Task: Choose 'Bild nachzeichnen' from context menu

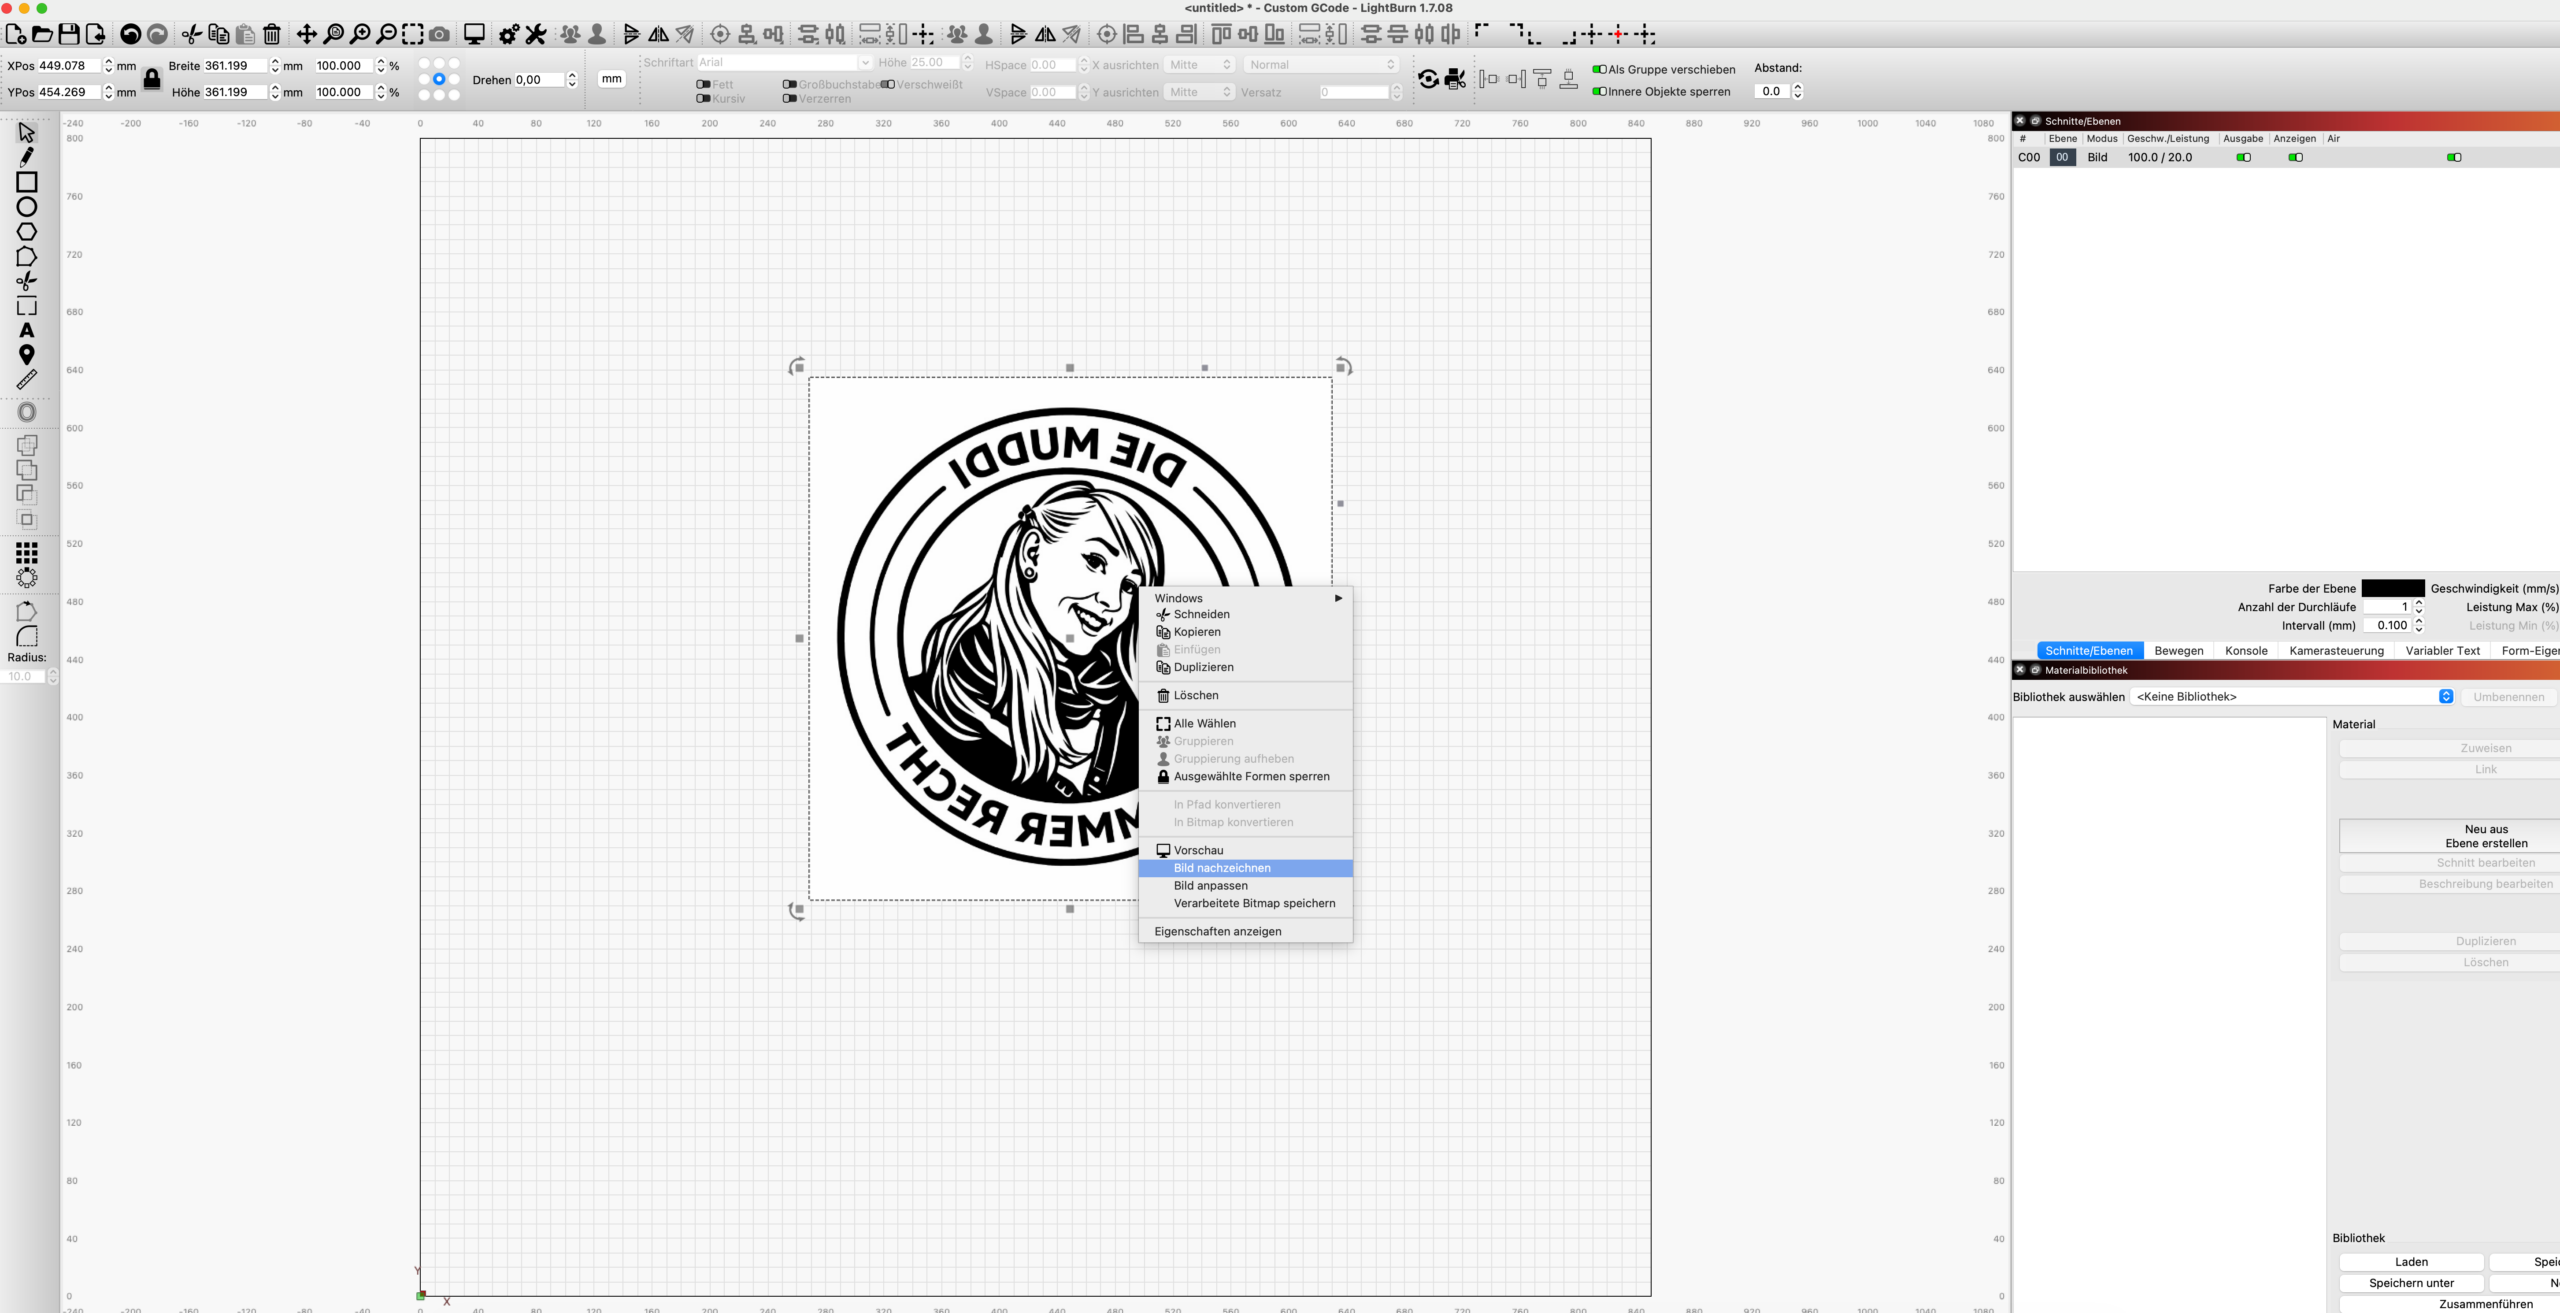Action: (x=1222, y=868)
